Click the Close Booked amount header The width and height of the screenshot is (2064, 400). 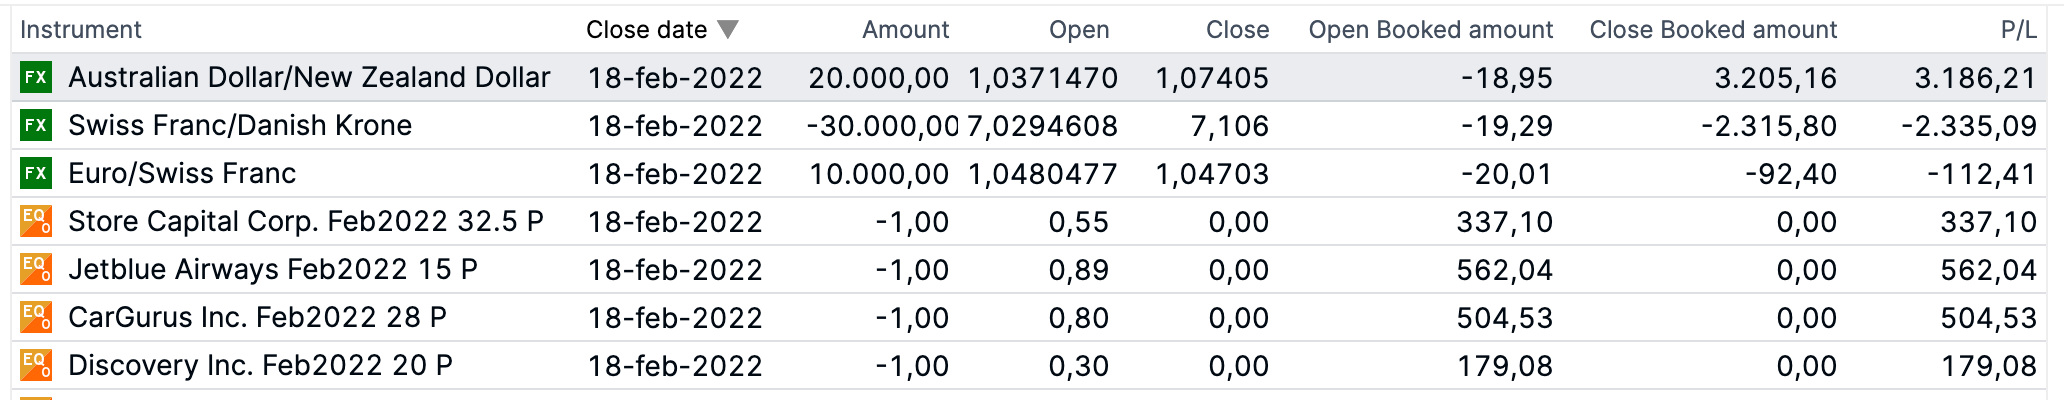(1713, 30)
